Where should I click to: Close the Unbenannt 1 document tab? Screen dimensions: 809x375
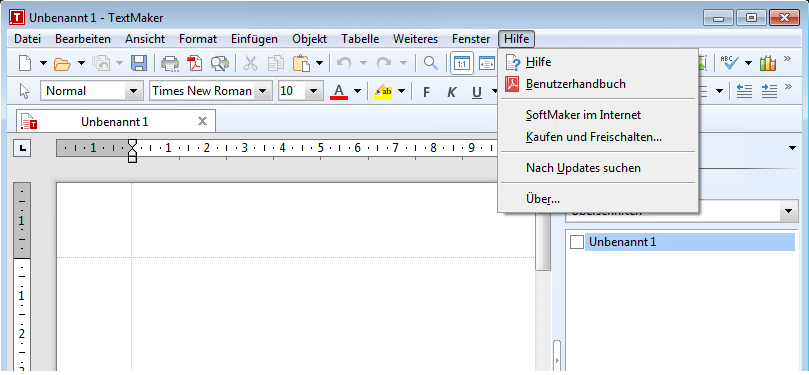[203, 121]
